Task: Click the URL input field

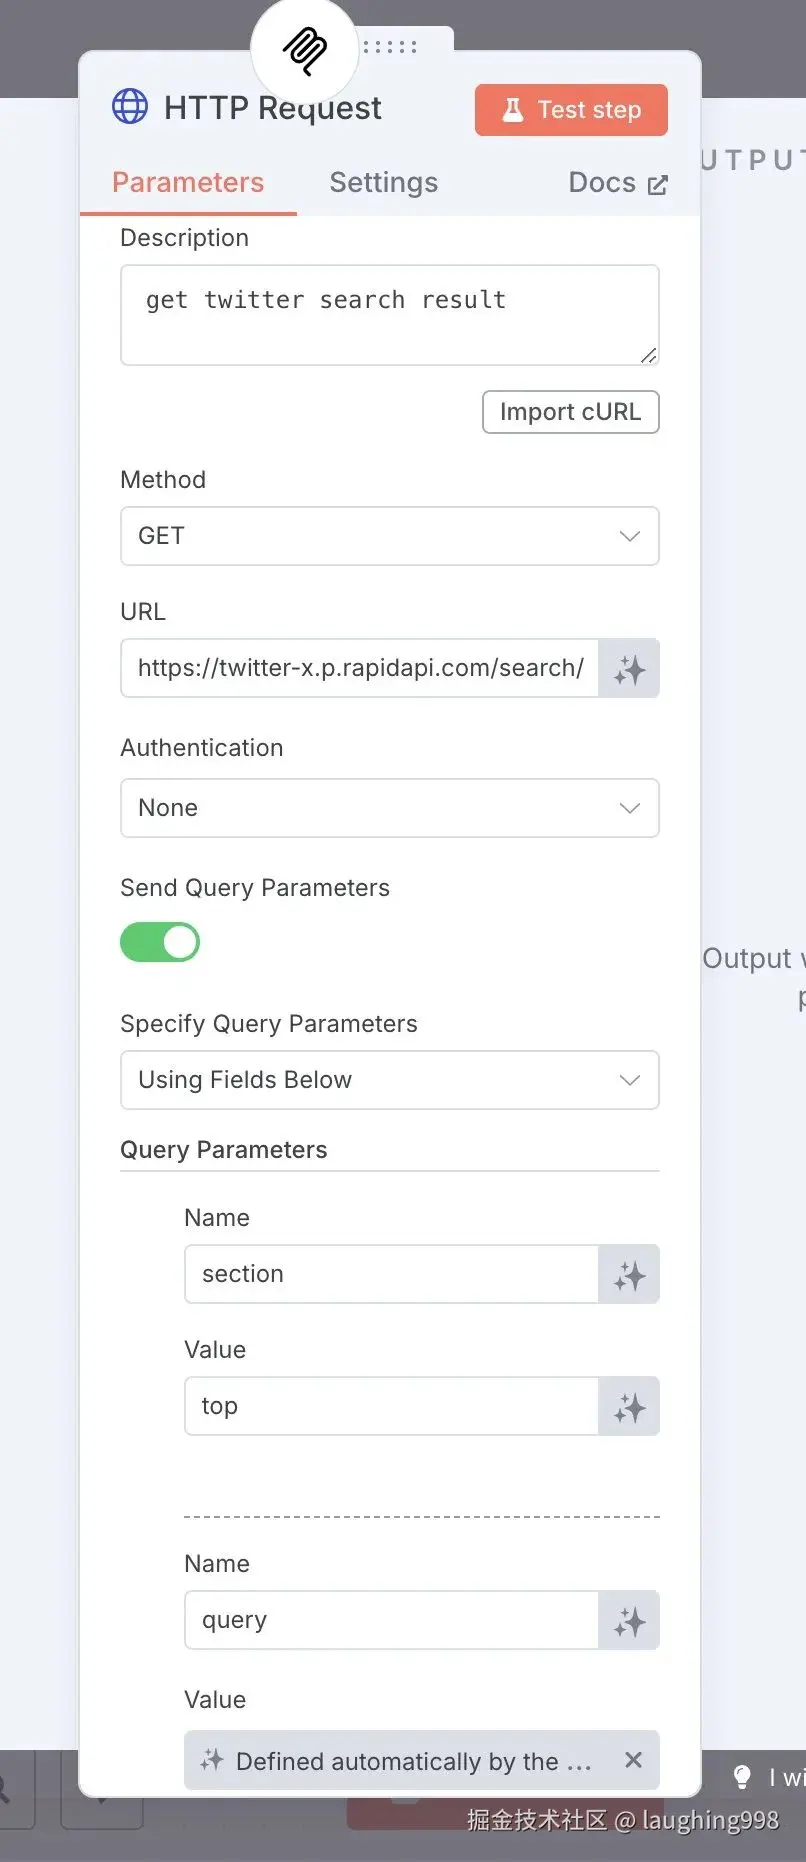Action: 360,668
